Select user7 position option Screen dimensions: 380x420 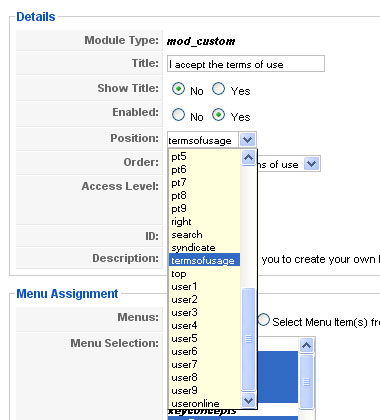point(204,364)
